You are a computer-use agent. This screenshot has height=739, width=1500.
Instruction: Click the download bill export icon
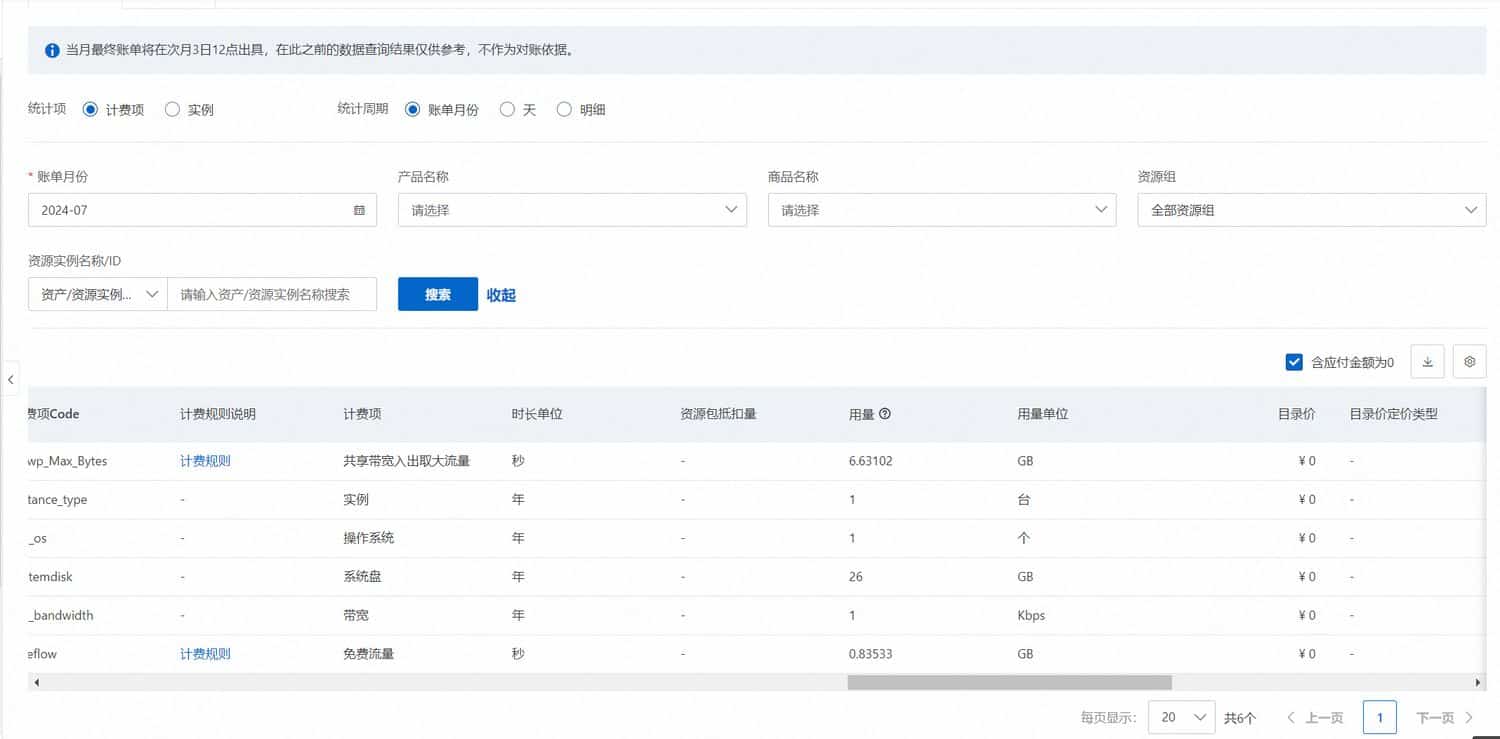[x=1427, y=361]
